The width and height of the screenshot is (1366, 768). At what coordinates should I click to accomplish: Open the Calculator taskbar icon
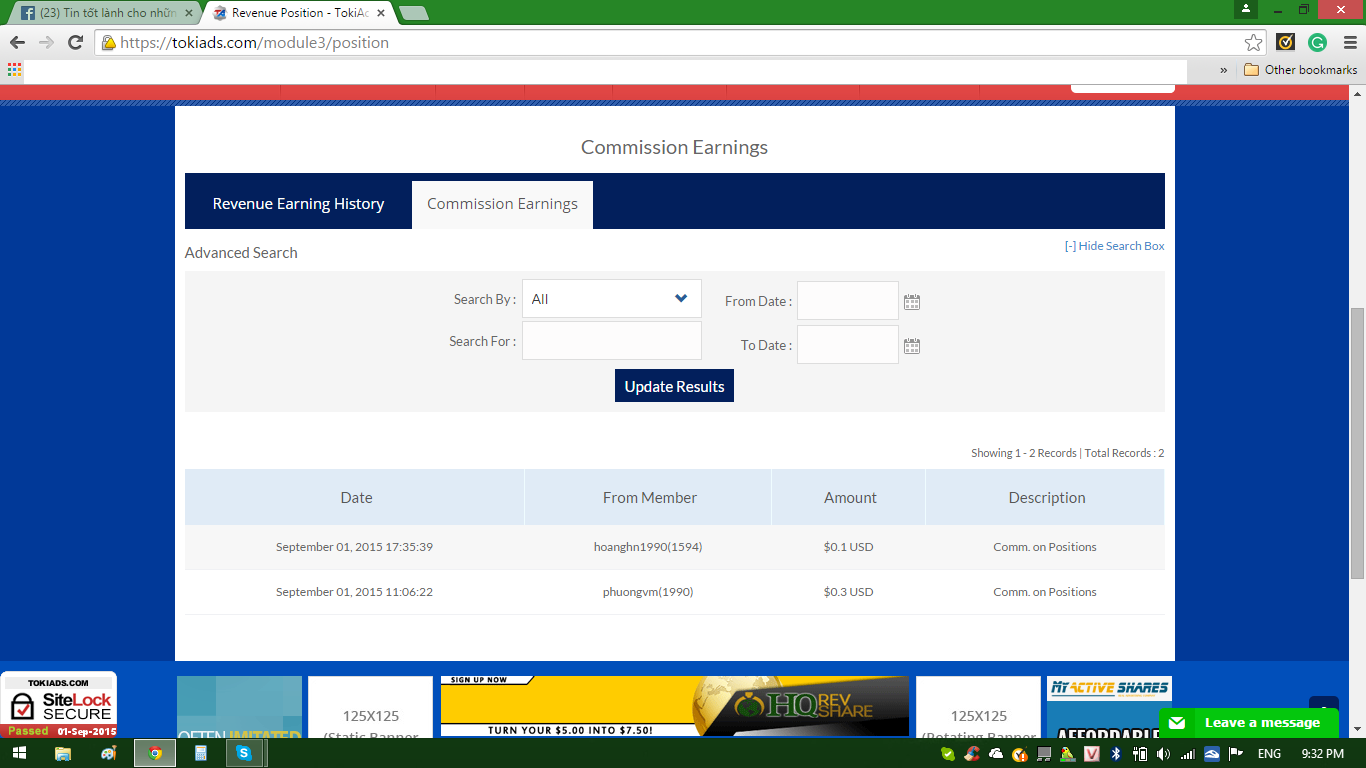[x=200, y=753]
